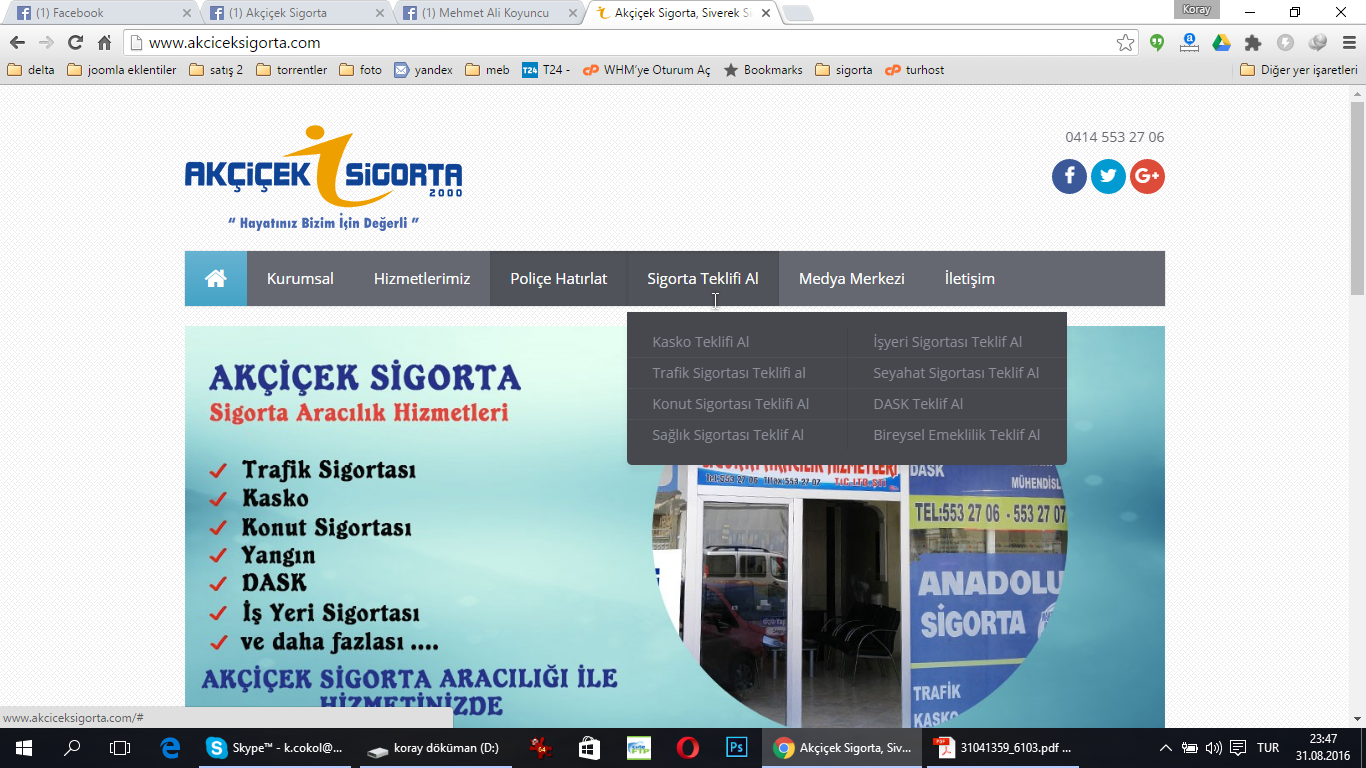
Task: Open the joomla eklentiler bookmarks folder
Action: coord(121,70)
